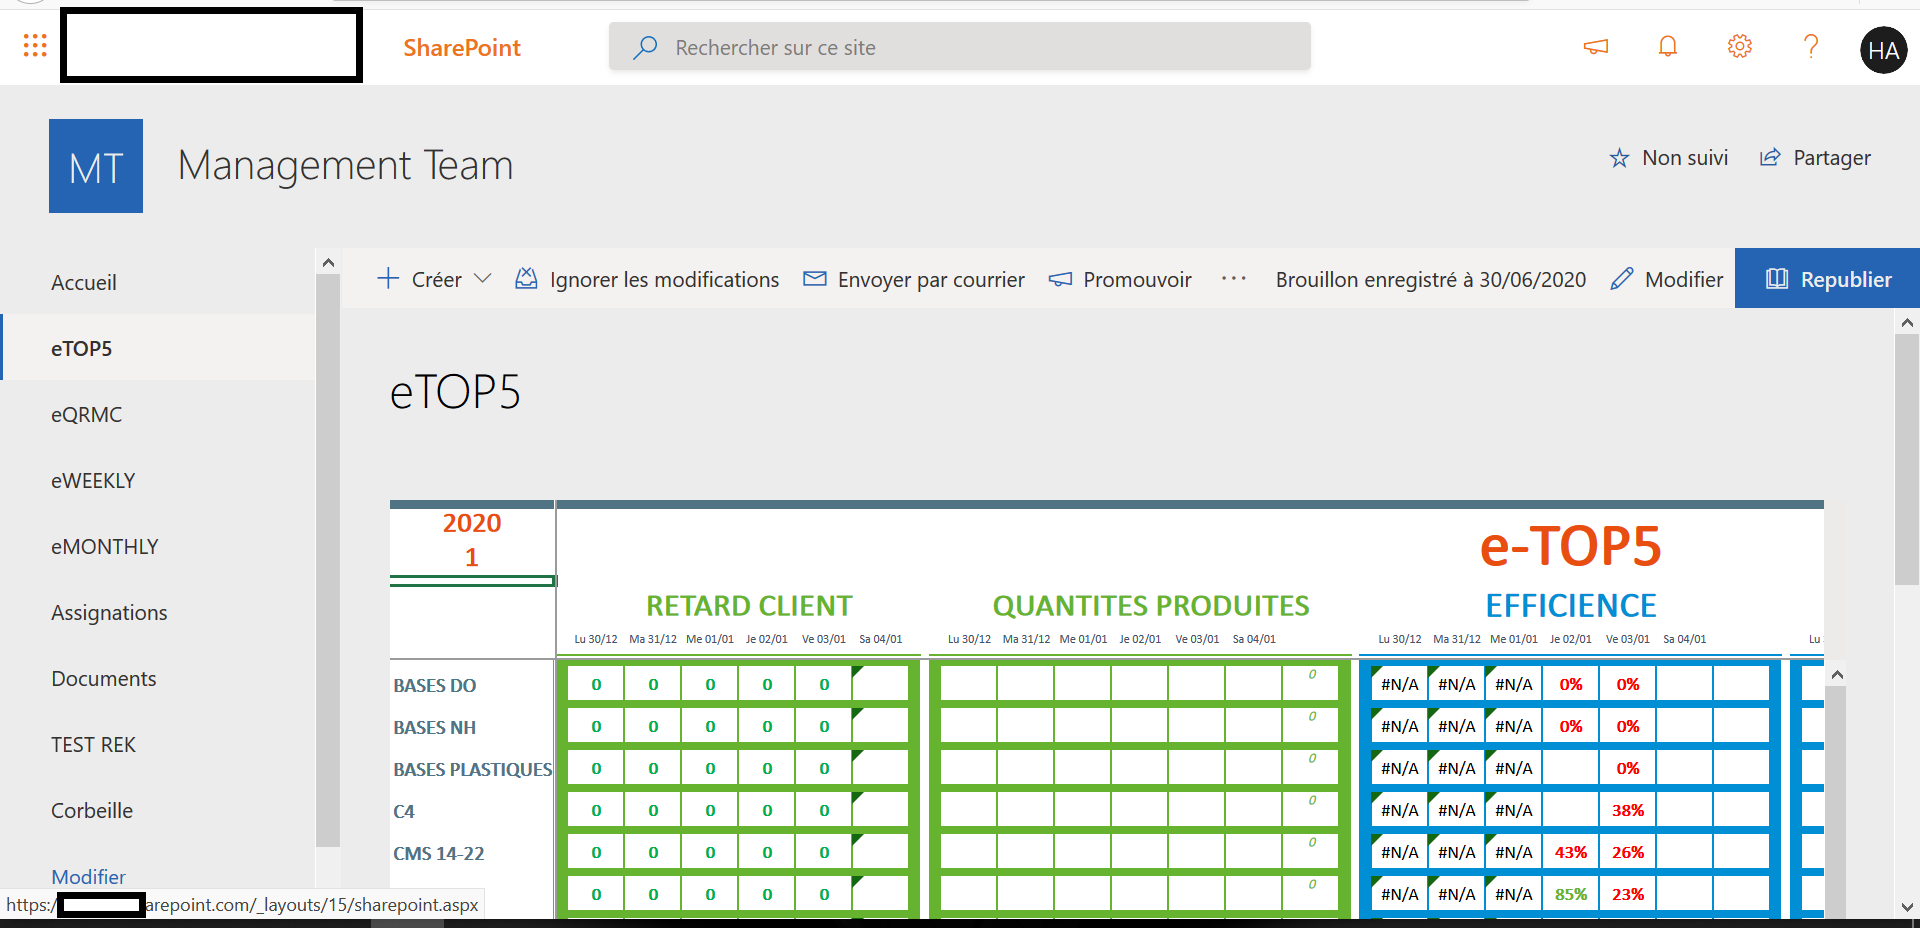Click Envoyer par courrier

914,279
